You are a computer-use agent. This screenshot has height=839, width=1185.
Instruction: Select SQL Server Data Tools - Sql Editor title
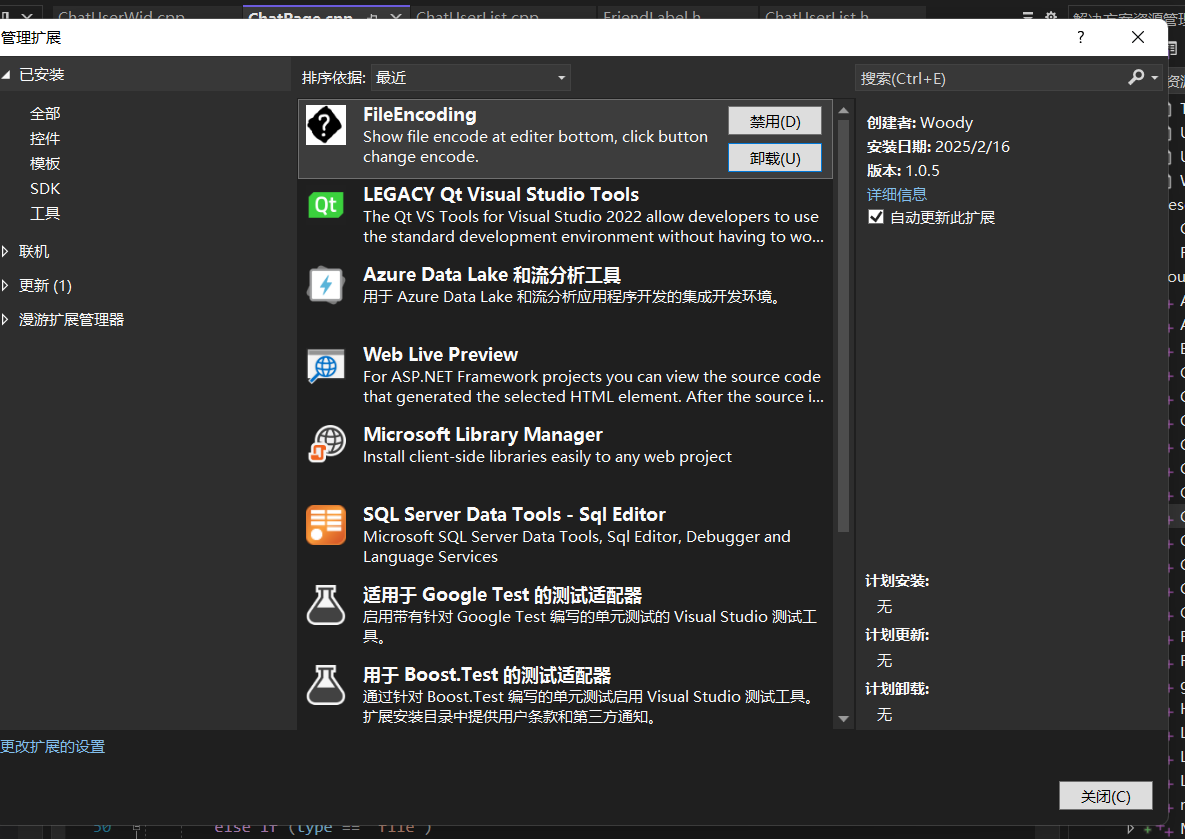[514, 515]
